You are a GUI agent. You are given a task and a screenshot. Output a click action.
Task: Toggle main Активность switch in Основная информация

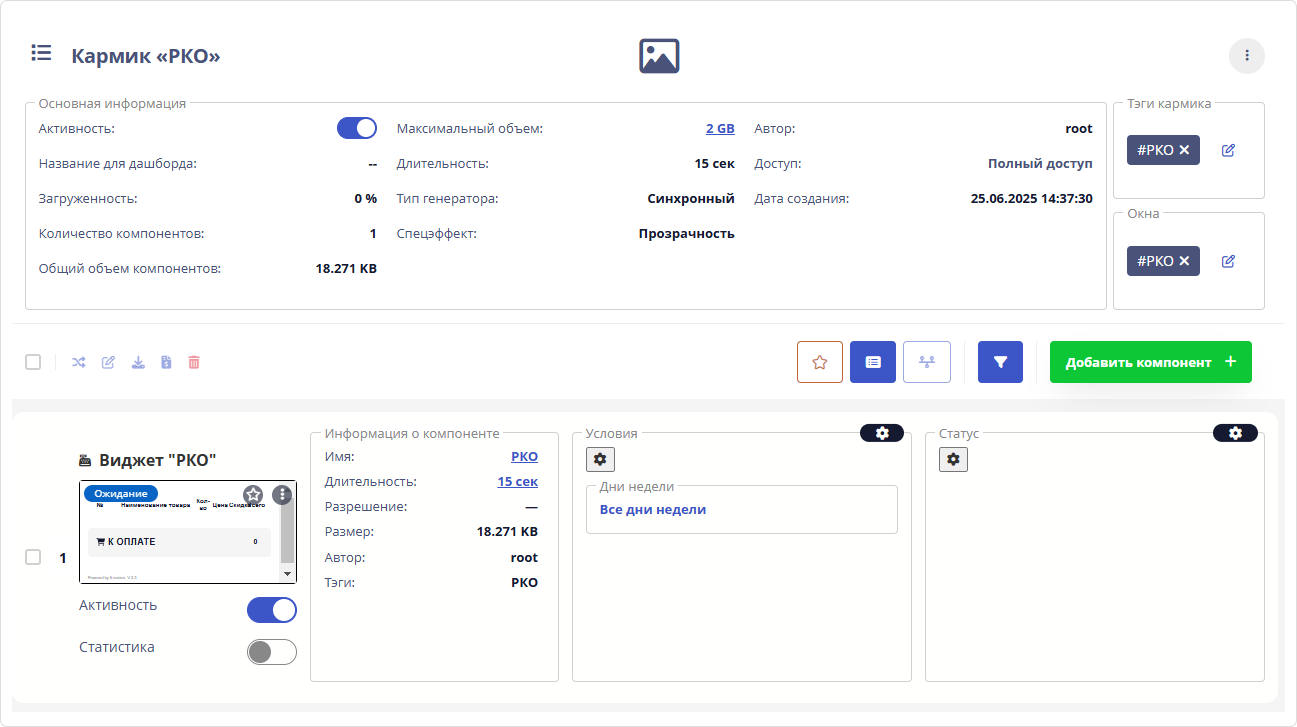[357, 128]
